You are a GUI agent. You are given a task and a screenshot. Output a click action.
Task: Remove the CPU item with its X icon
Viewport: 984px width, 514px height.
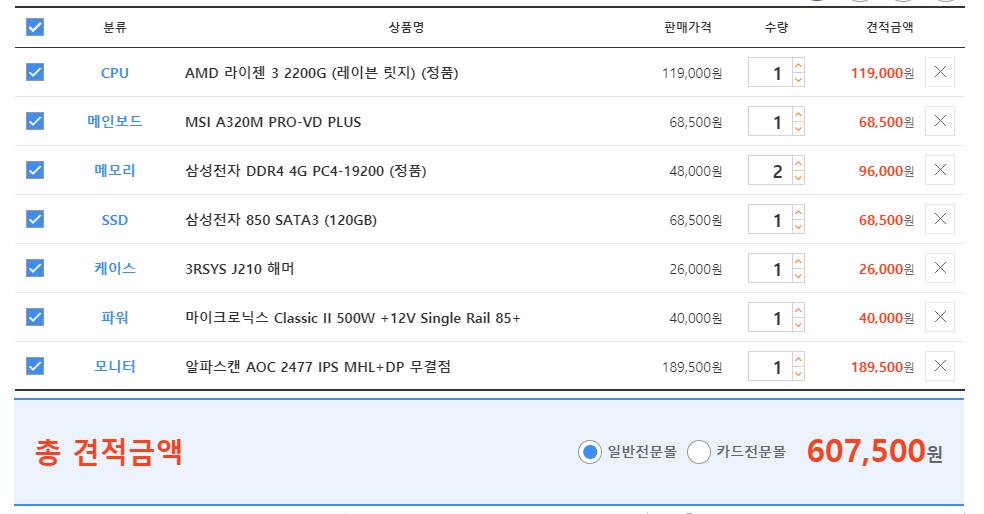[939, 72]
